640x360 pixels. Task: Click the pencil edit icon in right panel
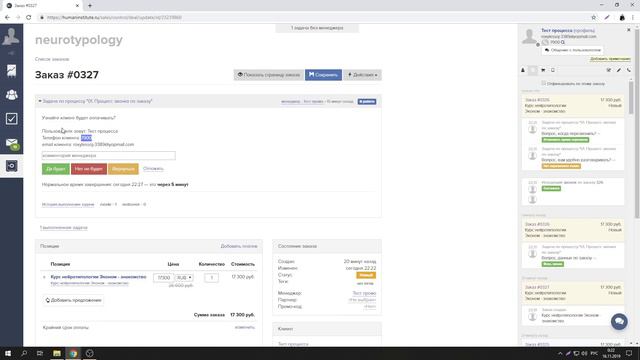619,70
